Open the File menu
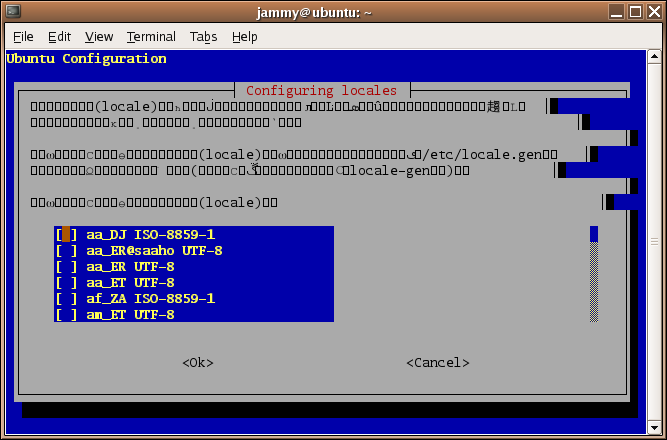Viewport: 667px width, 440px height. coord(23,37)
